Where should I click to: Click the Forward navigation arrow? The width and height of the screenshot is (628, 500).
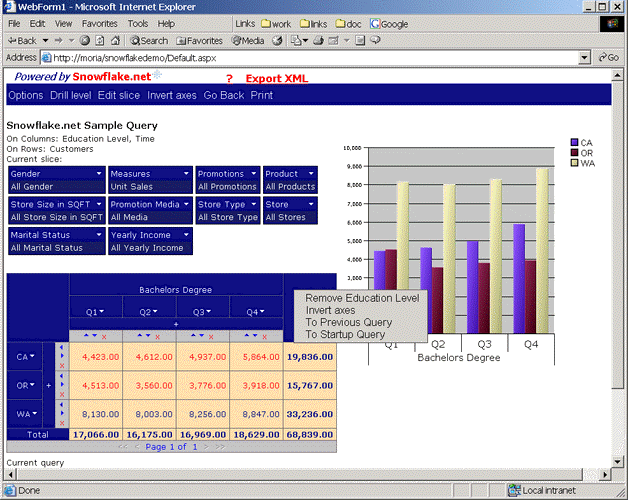(x=58, y=40)
